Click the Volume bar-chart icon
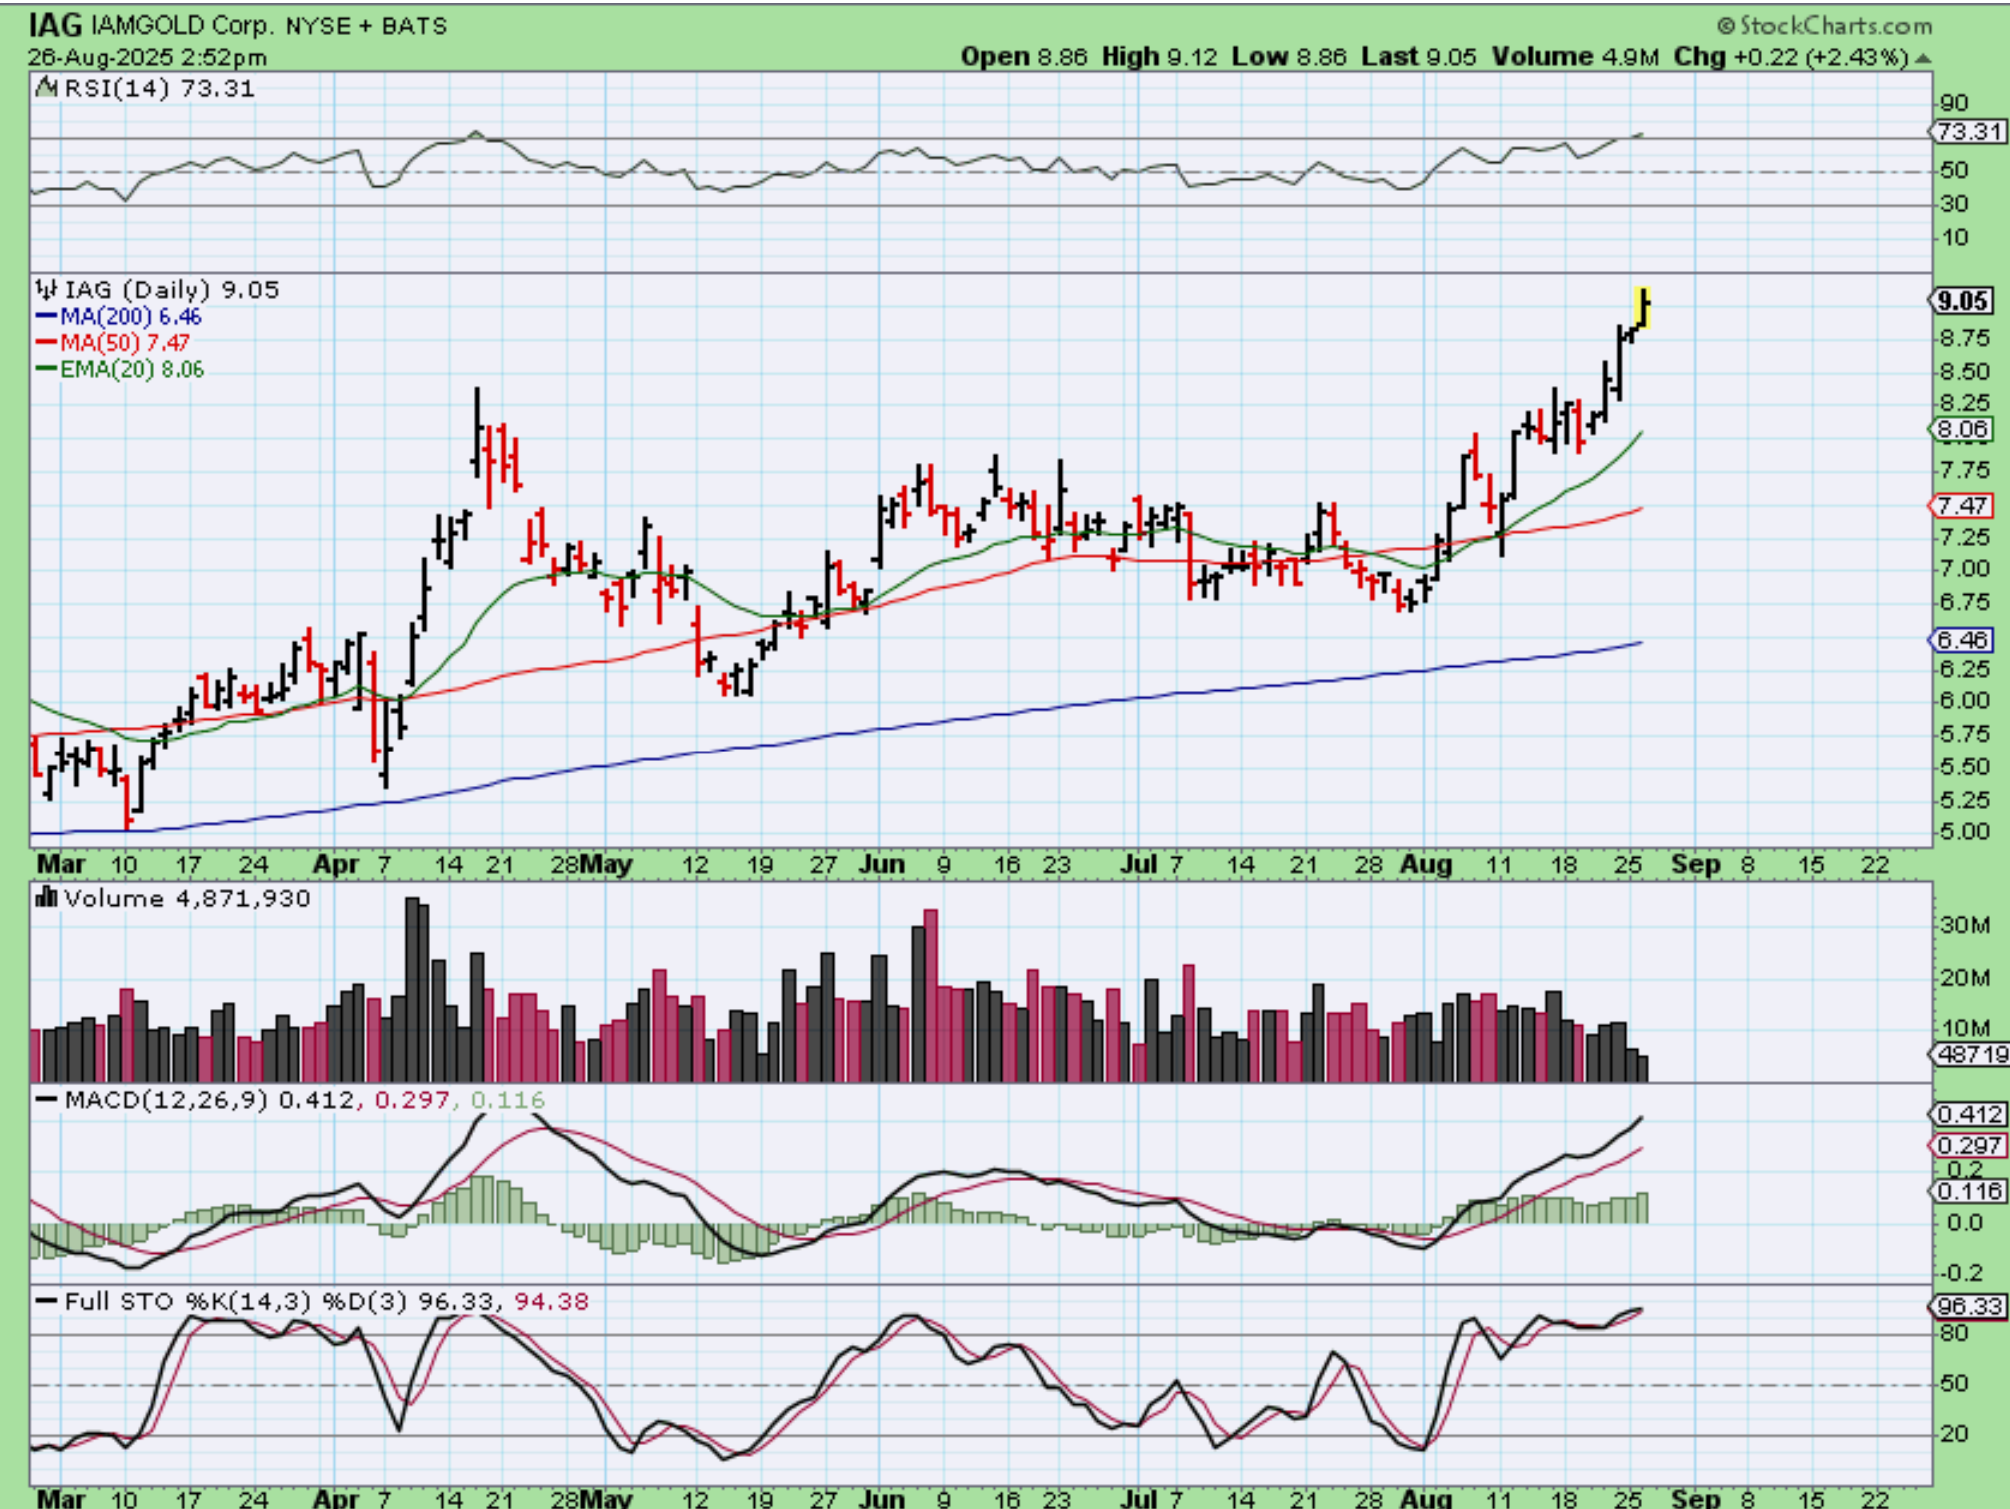This screenshot has width=2010, height=1509. pos(47,898)
